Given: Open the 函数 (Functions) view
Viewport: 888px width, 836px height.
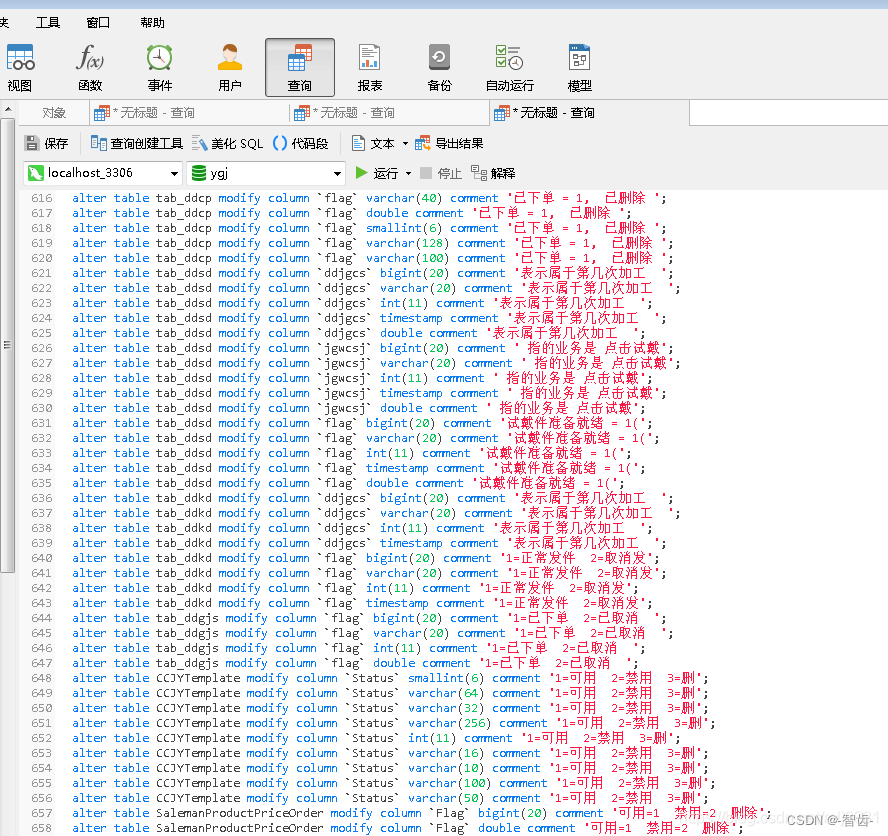Looking at the screenshot, I should (90, 66).
